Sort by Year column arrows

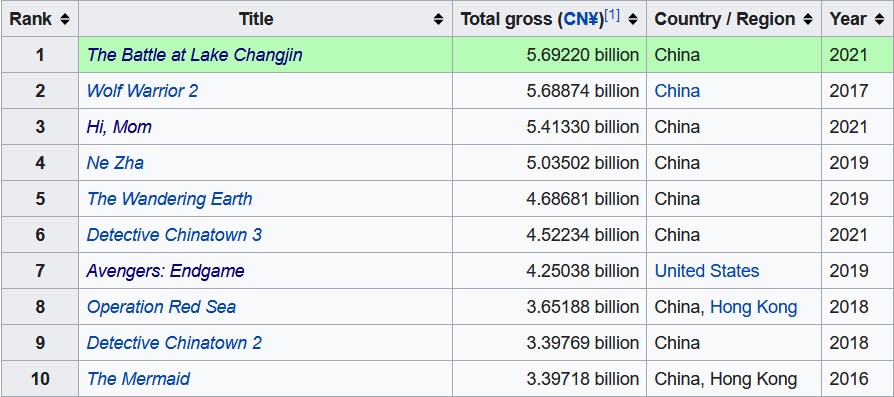pyautogui.click(x=879, y=19)
